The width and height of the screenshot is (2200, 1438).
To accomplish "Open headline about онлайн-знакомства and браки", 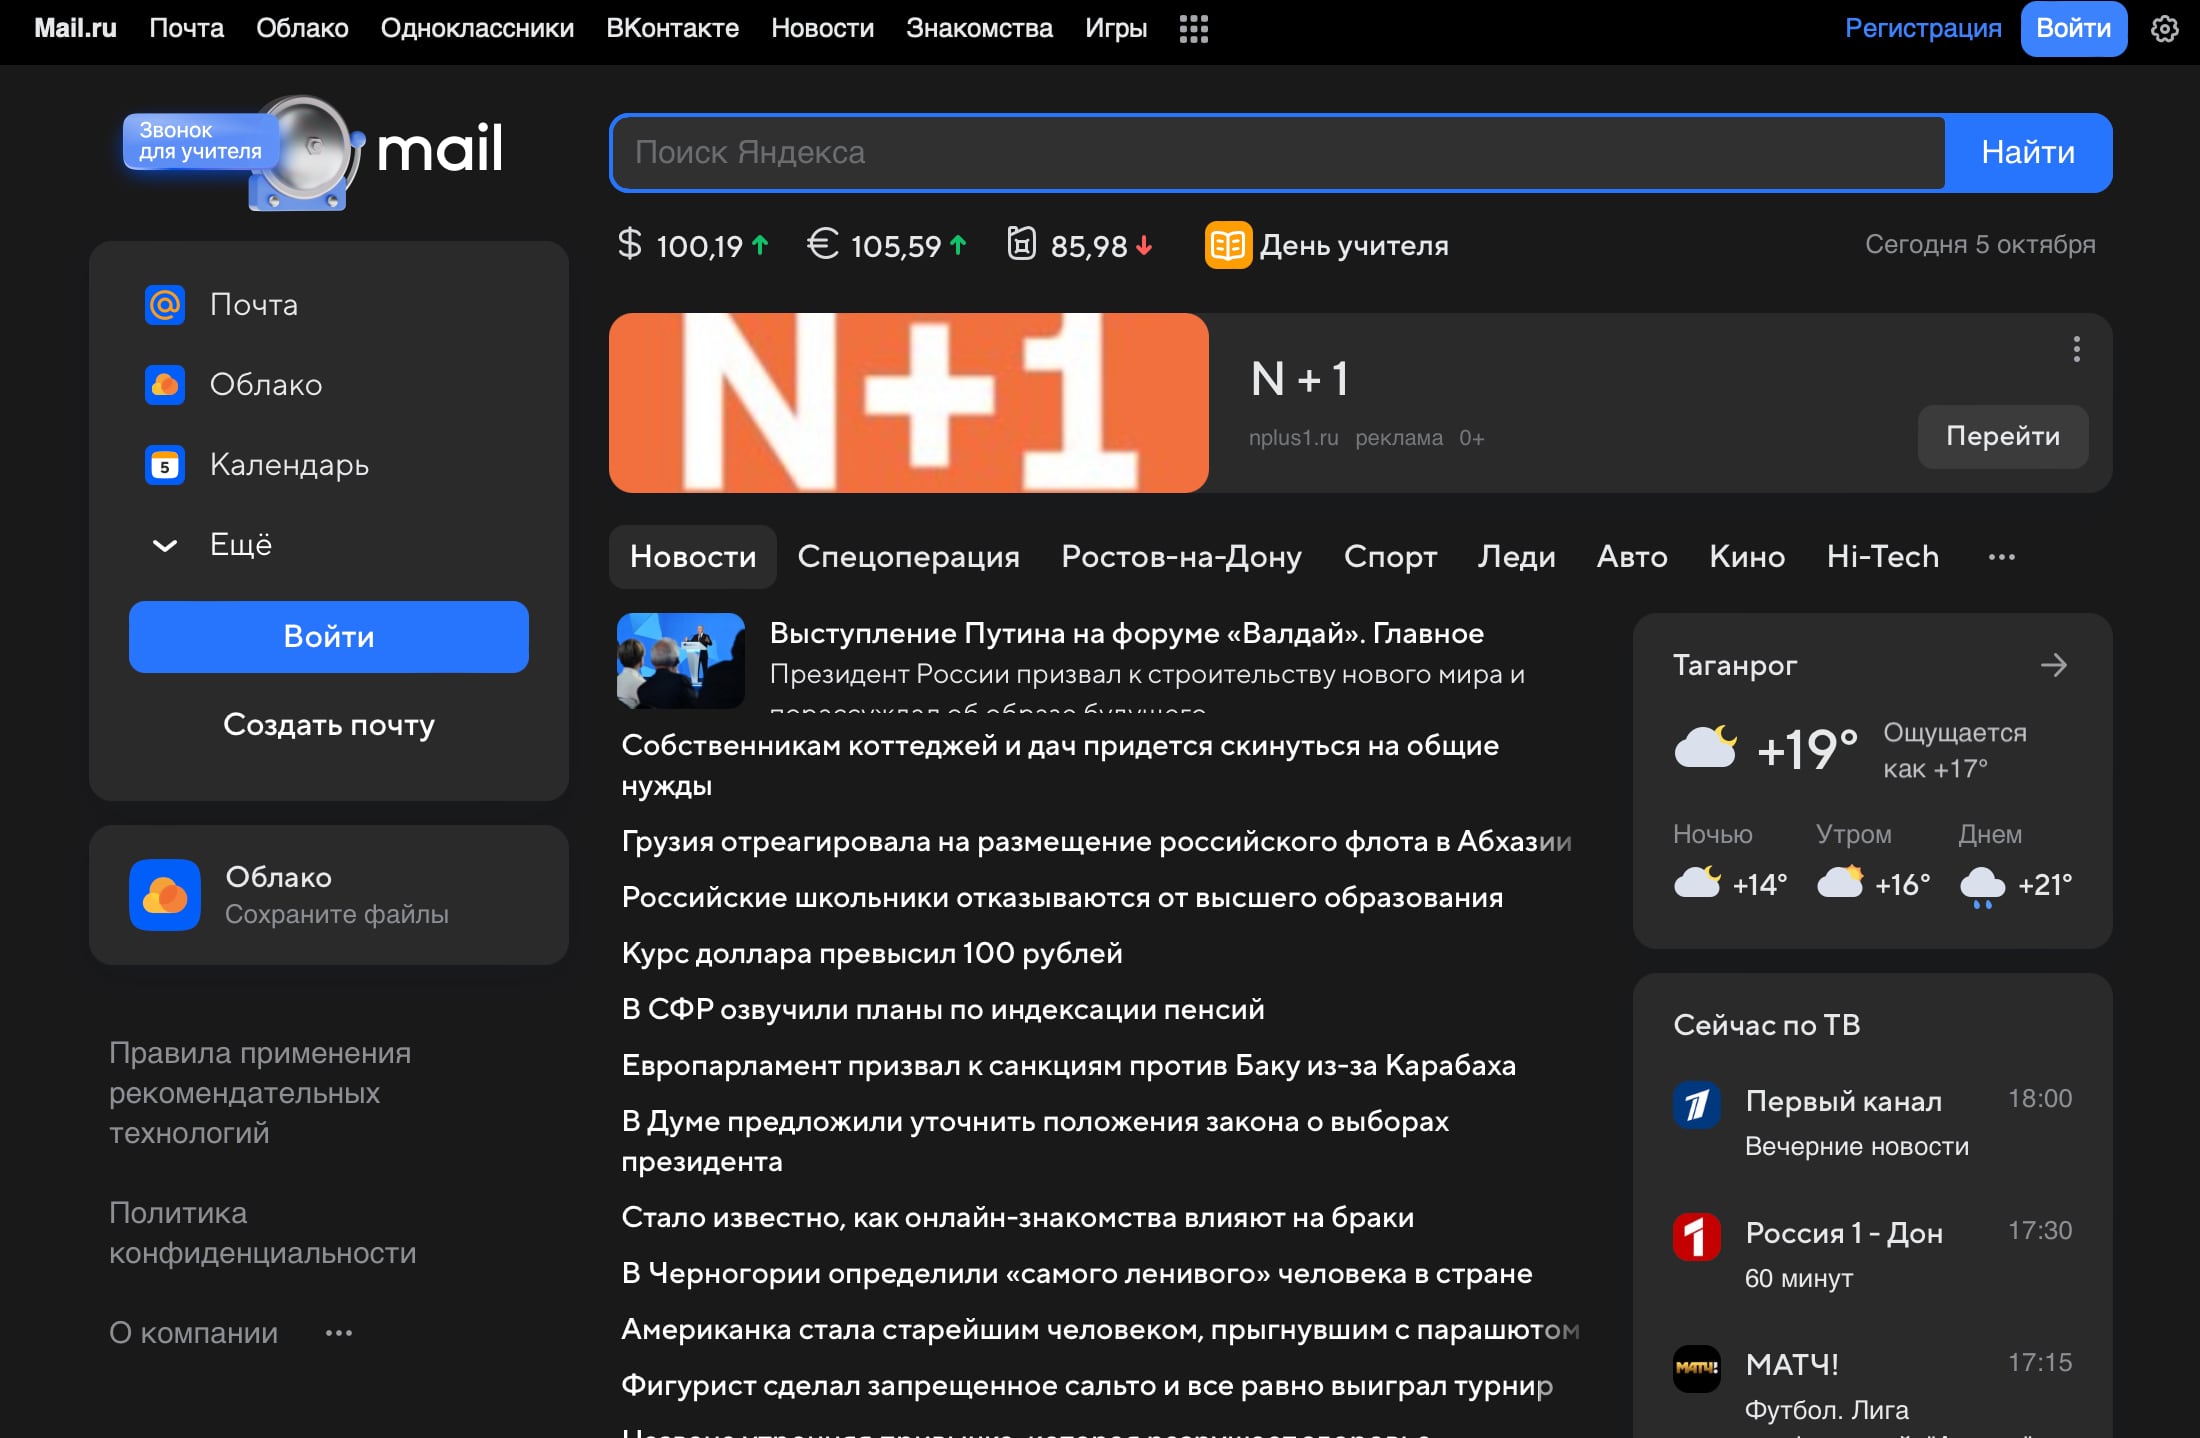I will point(1018,1217).
